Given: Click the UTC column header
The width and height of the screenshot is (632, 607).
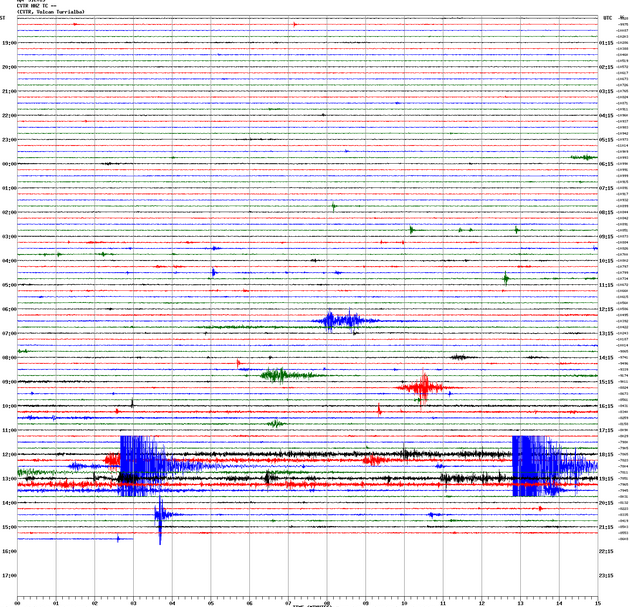Looking at the screenshot, I should pos(606,18).
